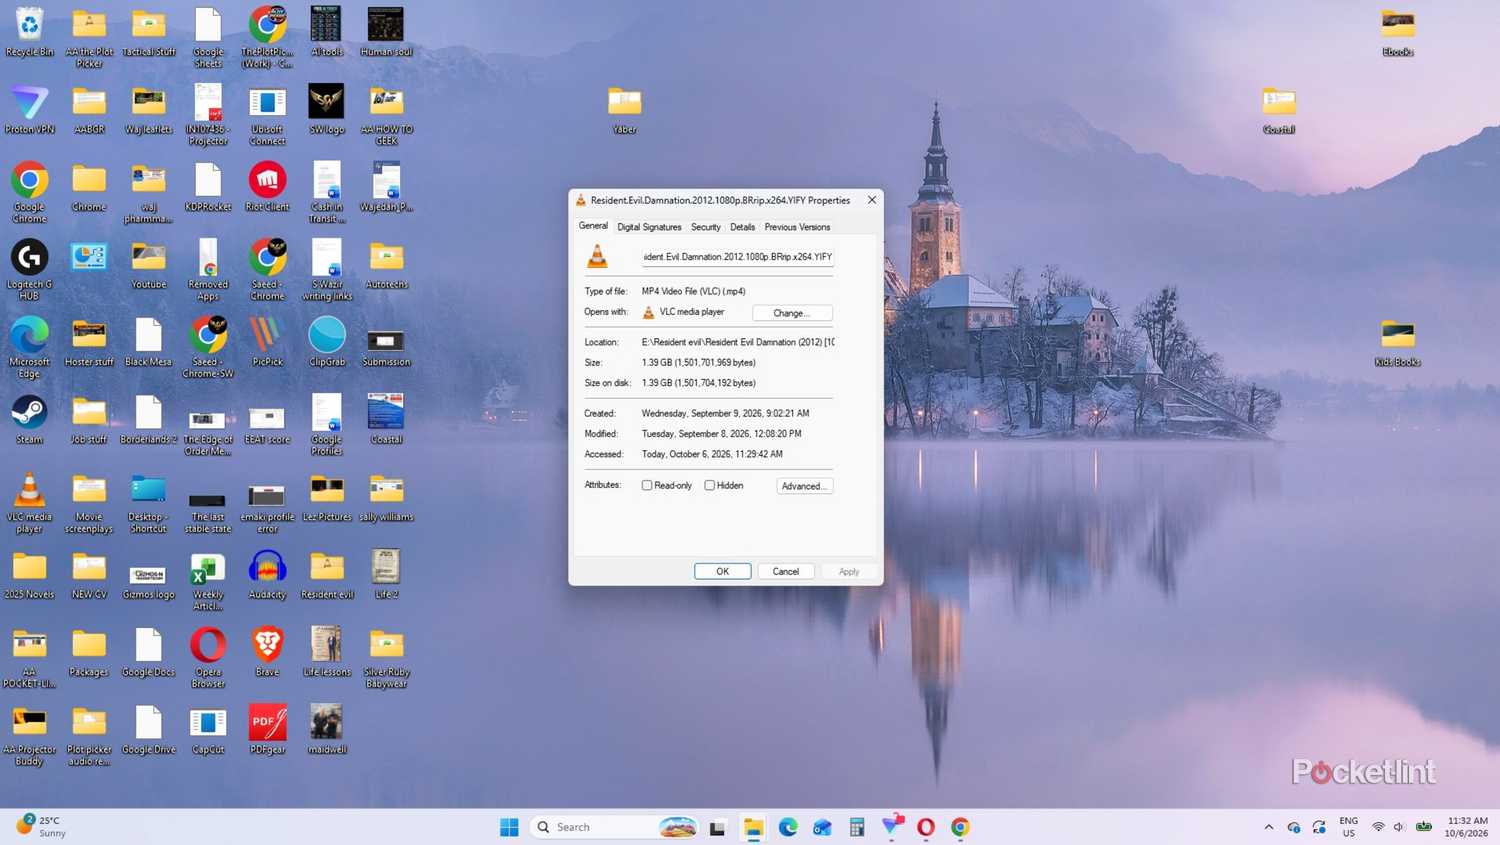Confirm the Properties dialog with OK
Image resolution: width=1500 pixels, height=845 pixels.
[722, 571]
